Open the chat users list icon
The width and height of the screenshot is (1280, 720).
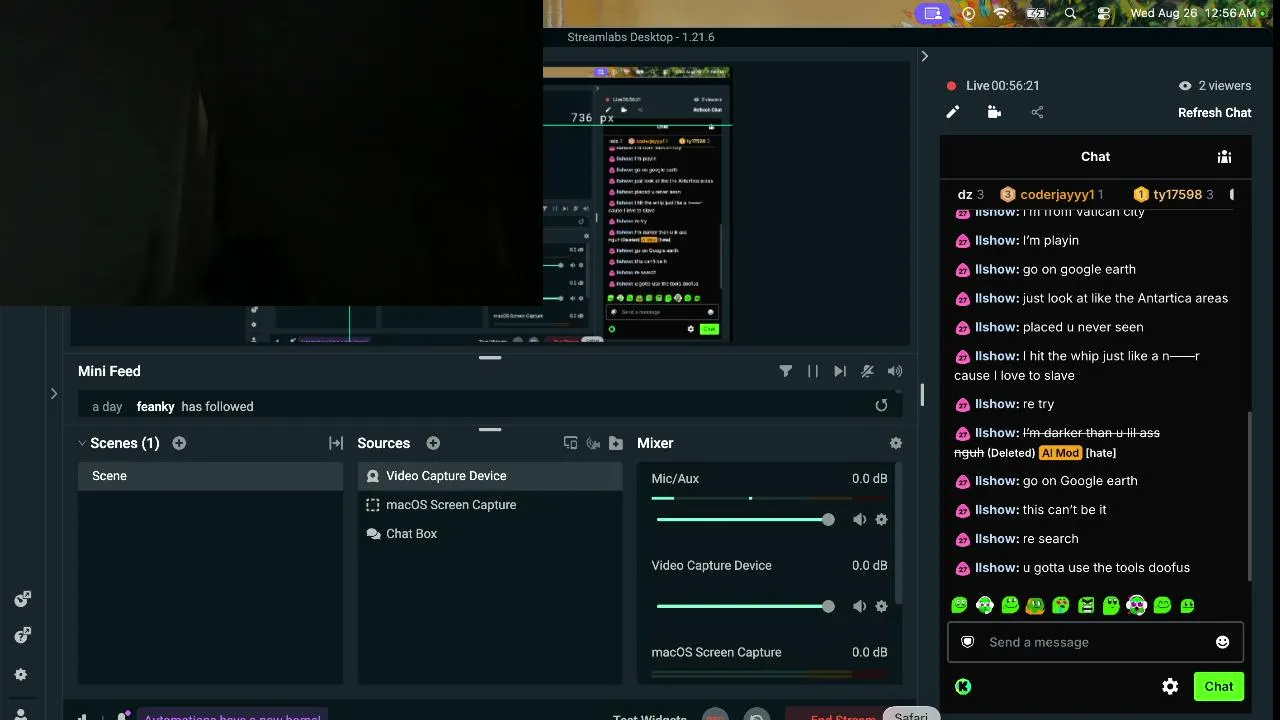point(1224,157)
